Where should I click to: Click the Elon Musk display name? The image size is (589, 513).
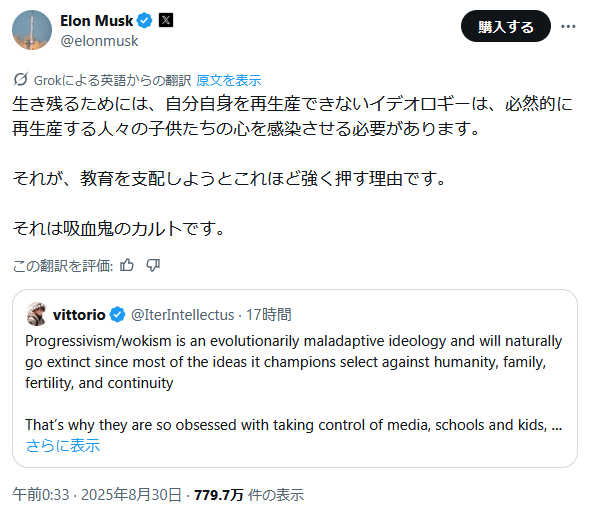click(x=97, y=21)
